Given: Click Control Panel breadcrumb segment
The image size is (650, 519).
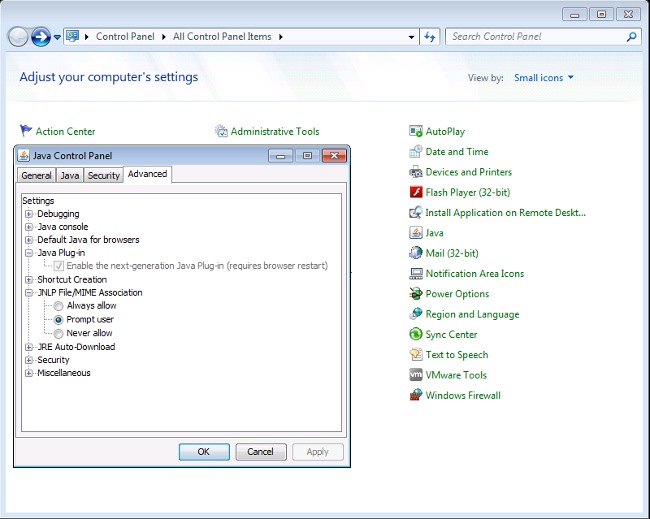Looking at the screenshot, I should 125,36.
